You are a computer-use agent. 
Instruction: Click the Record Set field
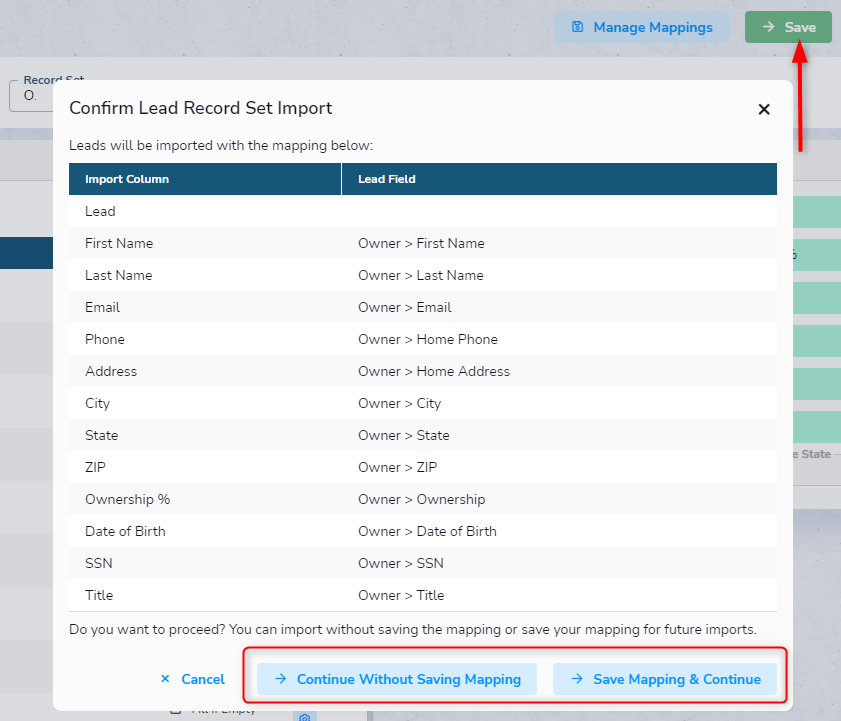tap(31, 95)
